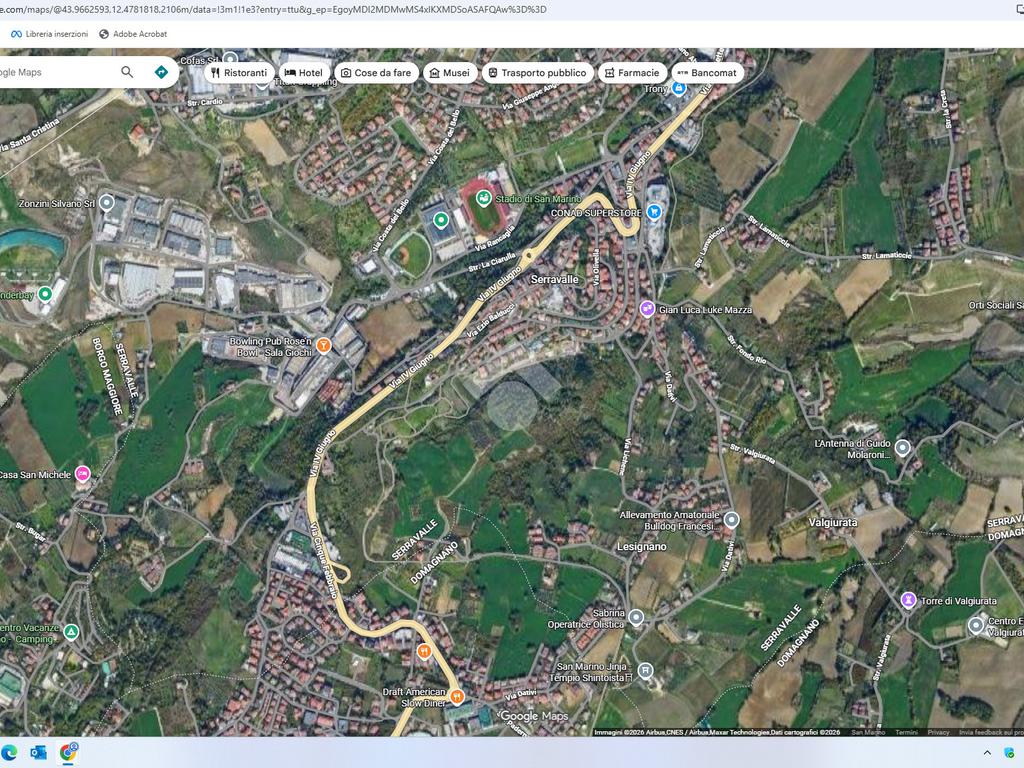Image resolution: width=1024 pixels, height=768 pixels.
Task: Click the search magnifier icon in Maps
Action: click(x=127, y=72)
